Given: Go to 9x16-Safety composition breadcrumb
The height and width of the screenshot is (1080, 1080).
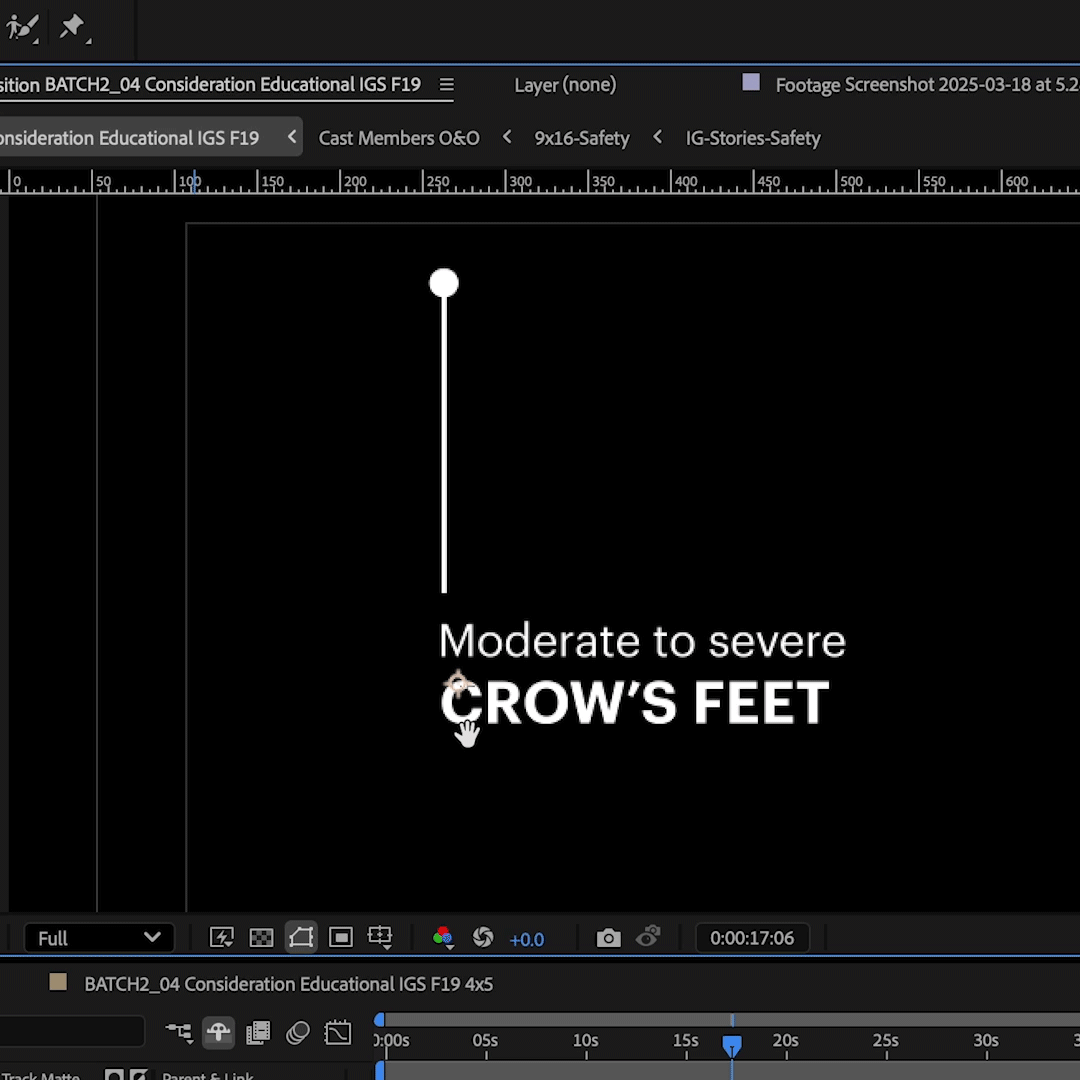Looking at the screenshot, I should [582, 138].
